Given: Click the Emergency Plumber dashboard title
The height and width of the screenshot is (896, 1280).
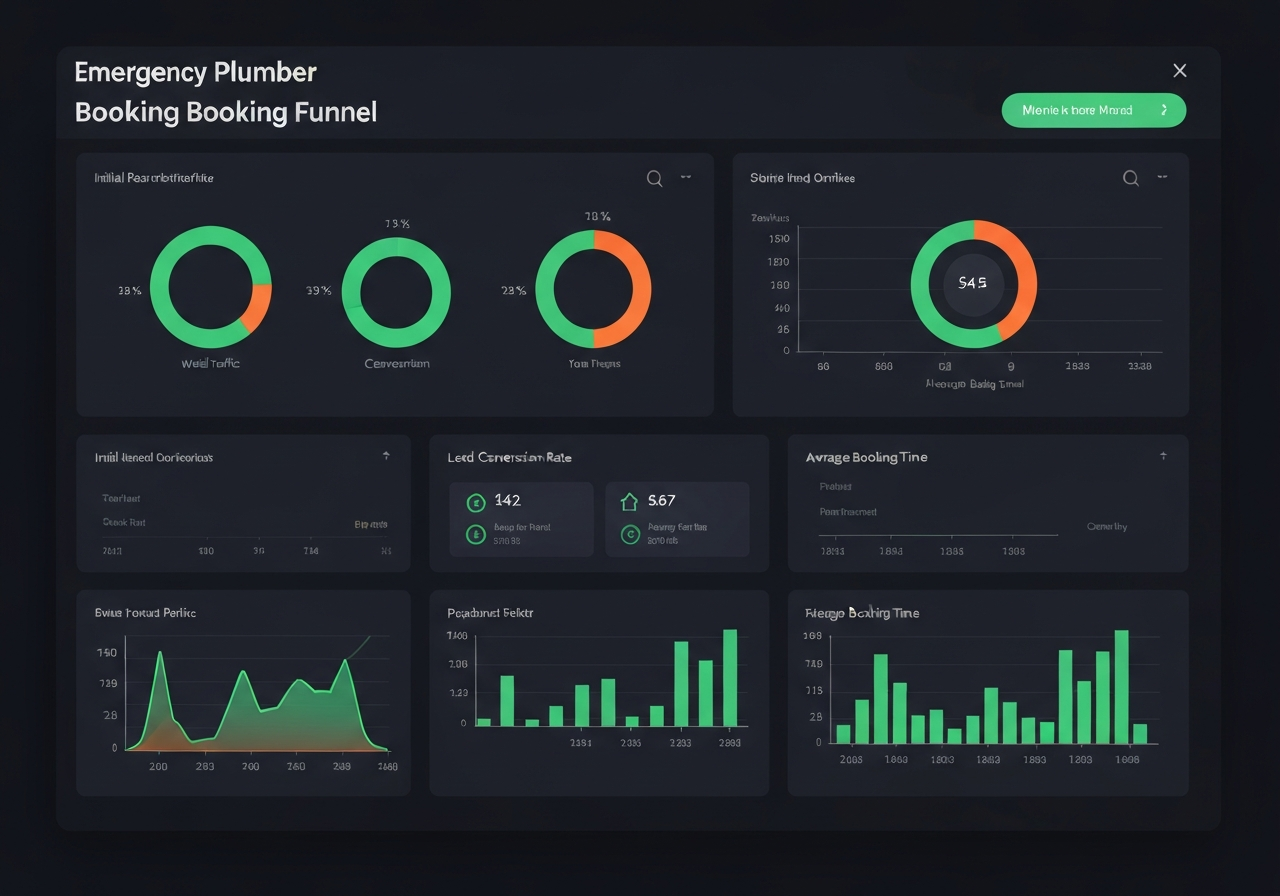Looking at the screenshot, I should (x=226, y=92).
